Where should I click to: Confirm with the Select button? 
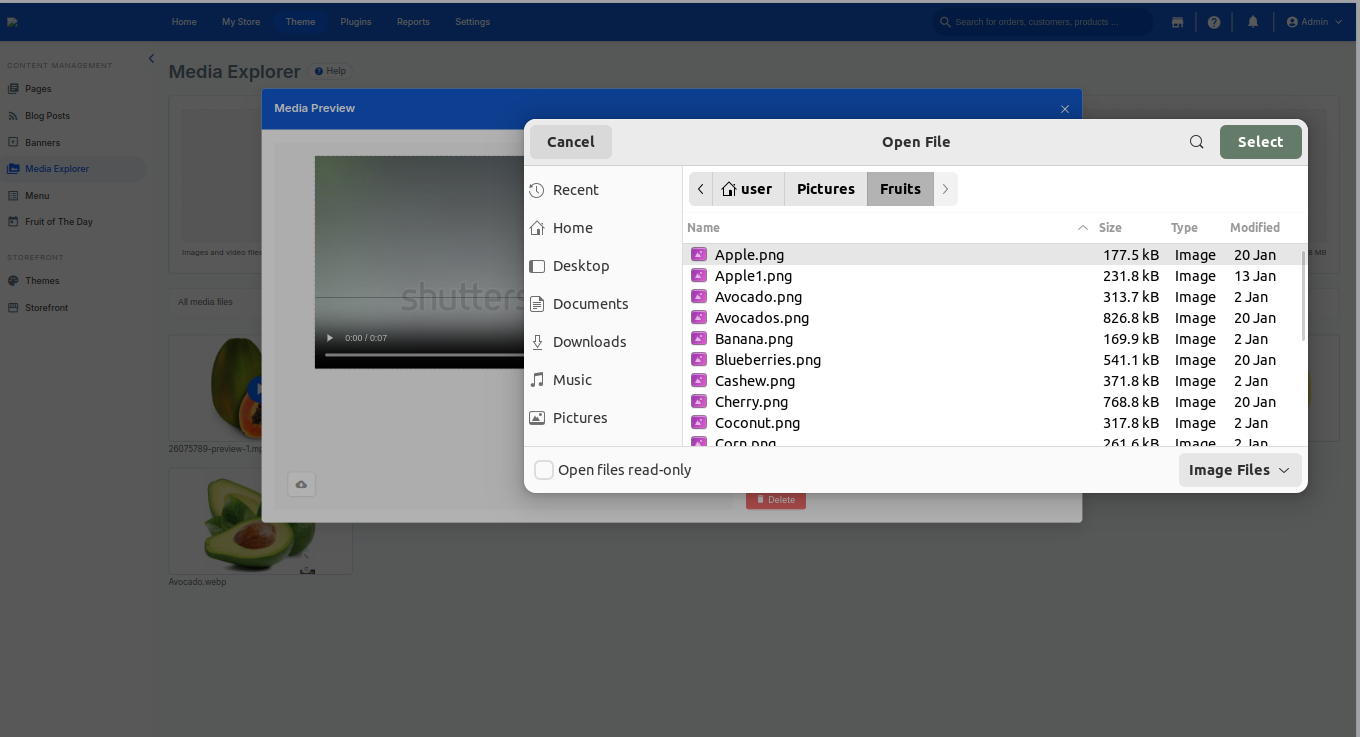1260,142
